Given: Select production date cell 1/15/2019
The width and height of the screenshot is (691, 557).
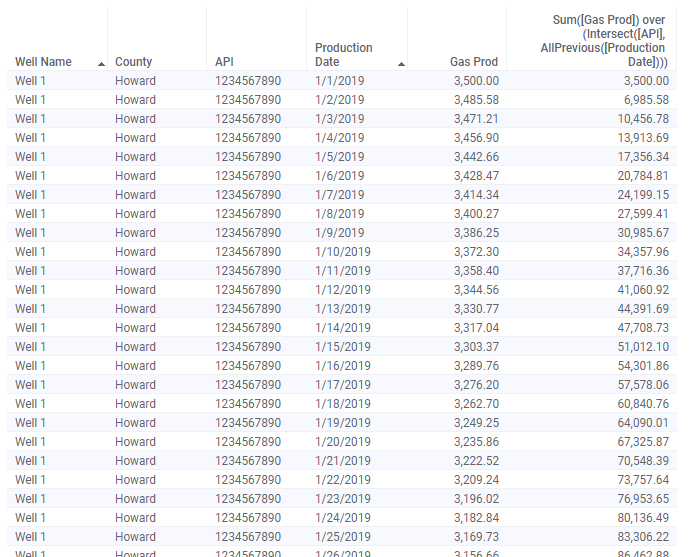Looking at the screenshot, I should pos(343,346).
